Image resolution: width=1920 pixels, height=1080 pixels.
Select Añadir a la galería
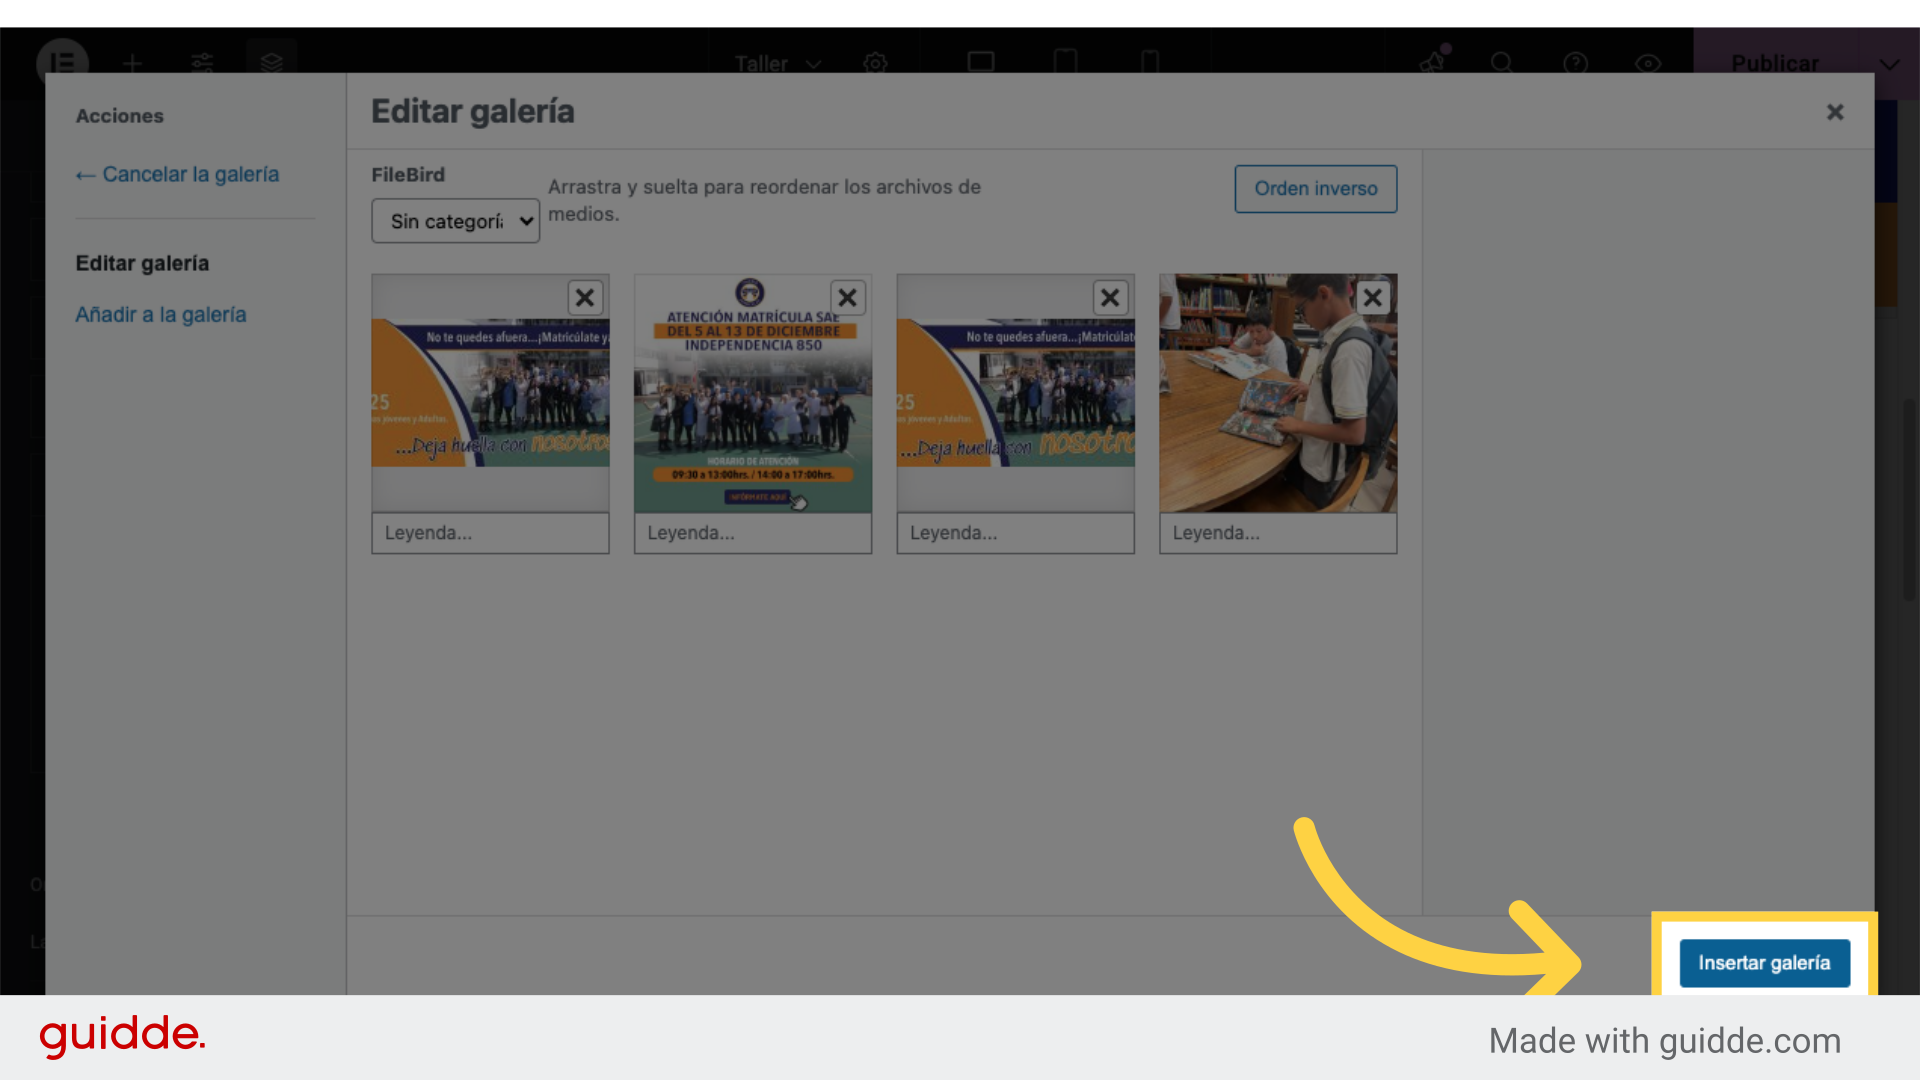pos(161,314)
